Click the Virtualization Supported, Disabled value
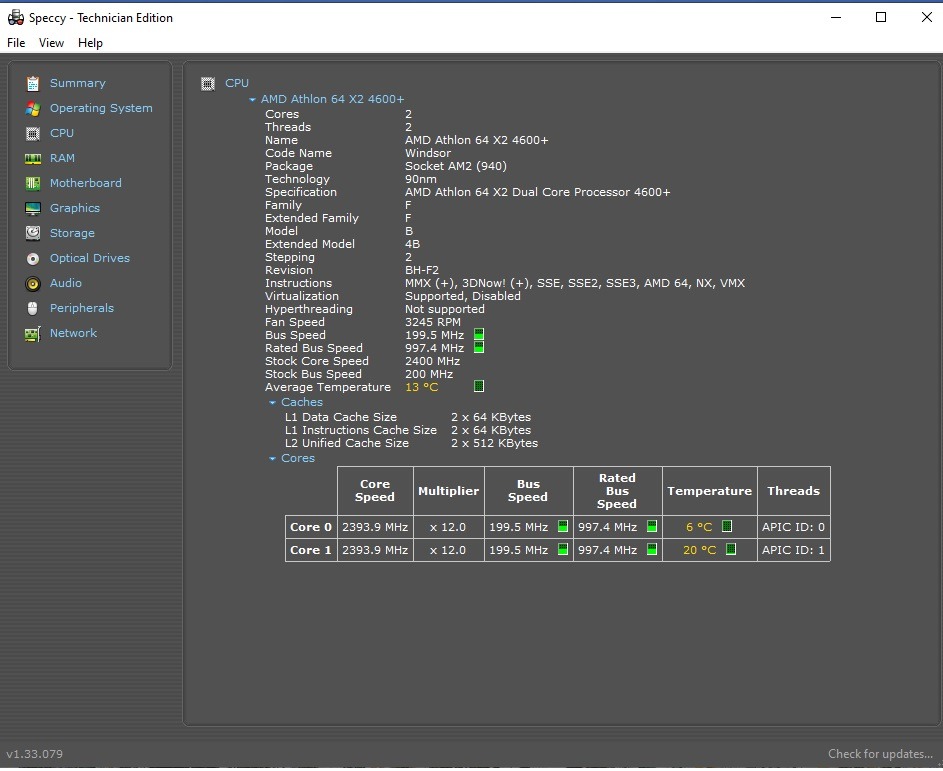 pyautogui.click(x=462, y=296)
